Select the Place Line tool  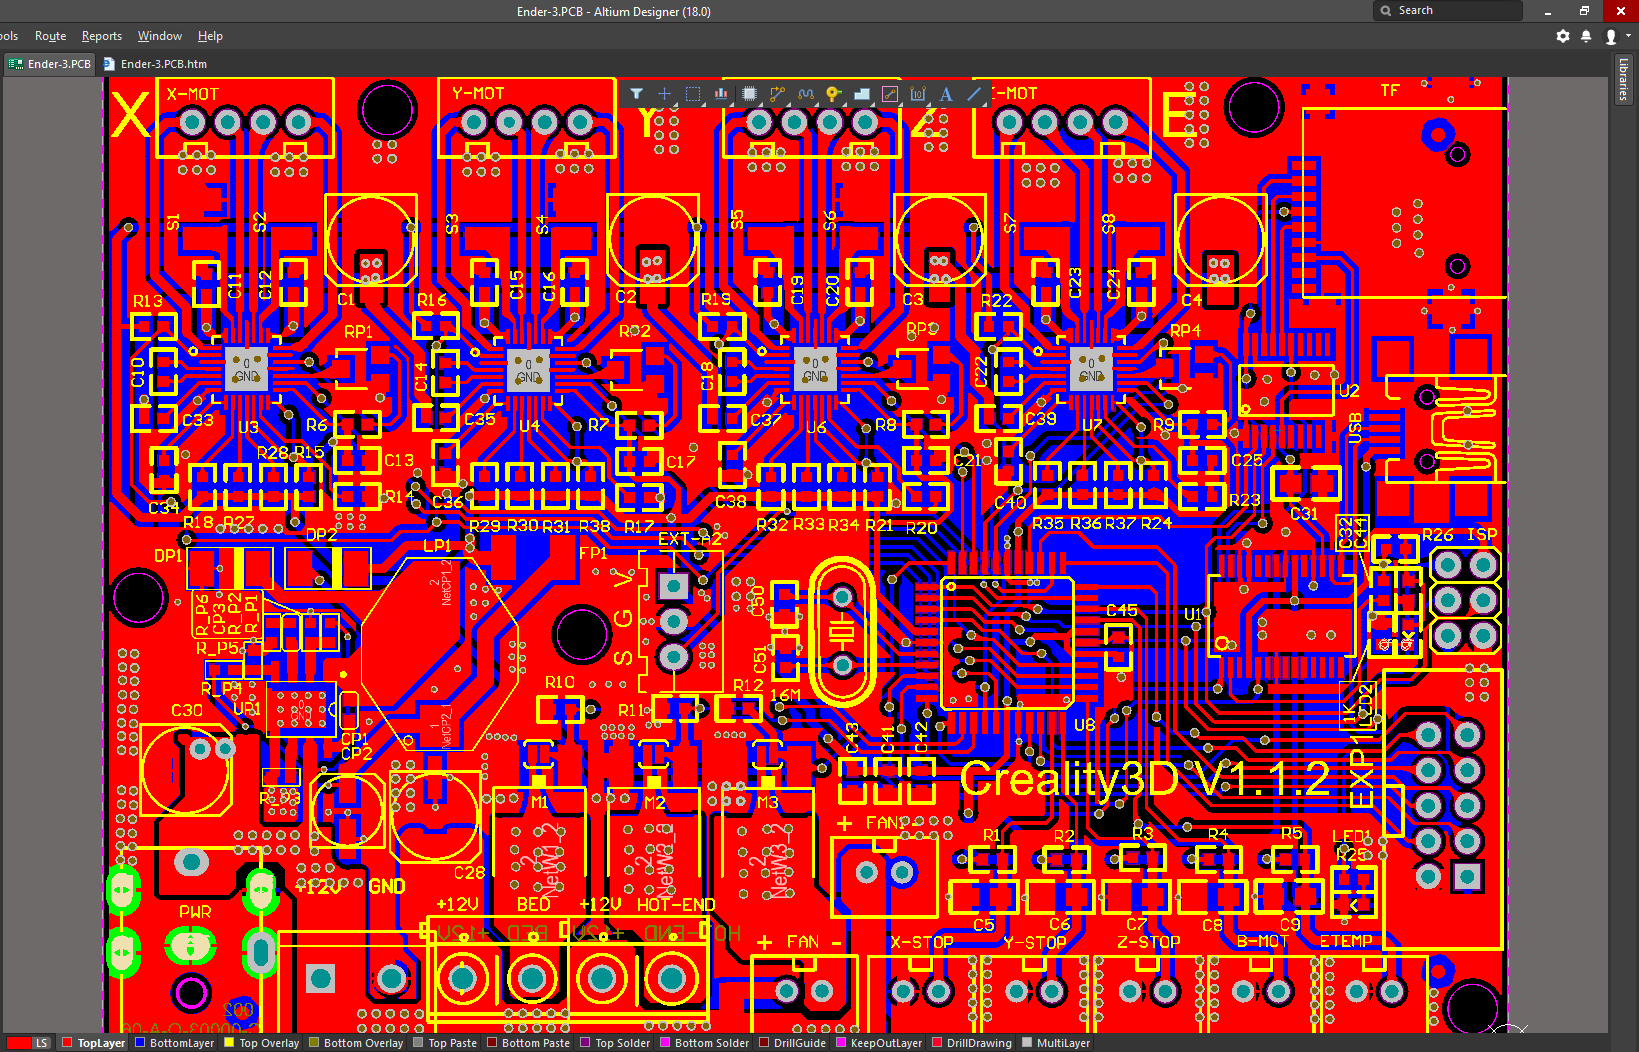[974, 94]
